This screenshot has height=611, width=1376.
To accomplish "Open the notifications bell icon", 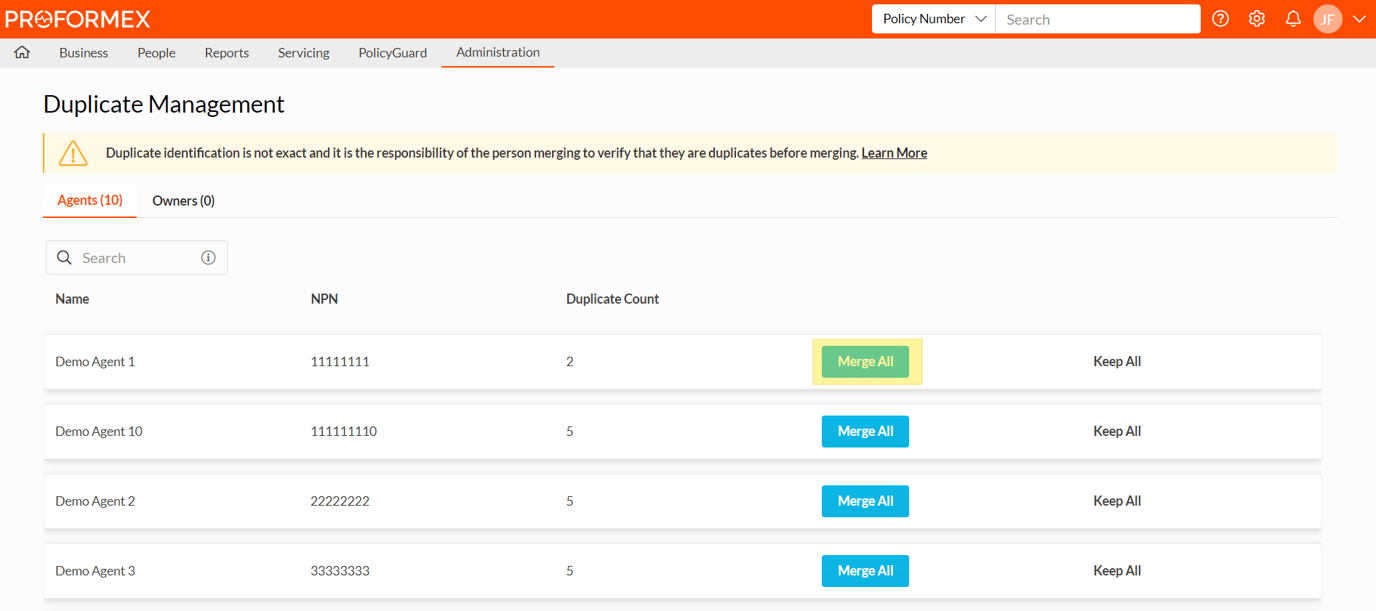I will pos(1293,19).
